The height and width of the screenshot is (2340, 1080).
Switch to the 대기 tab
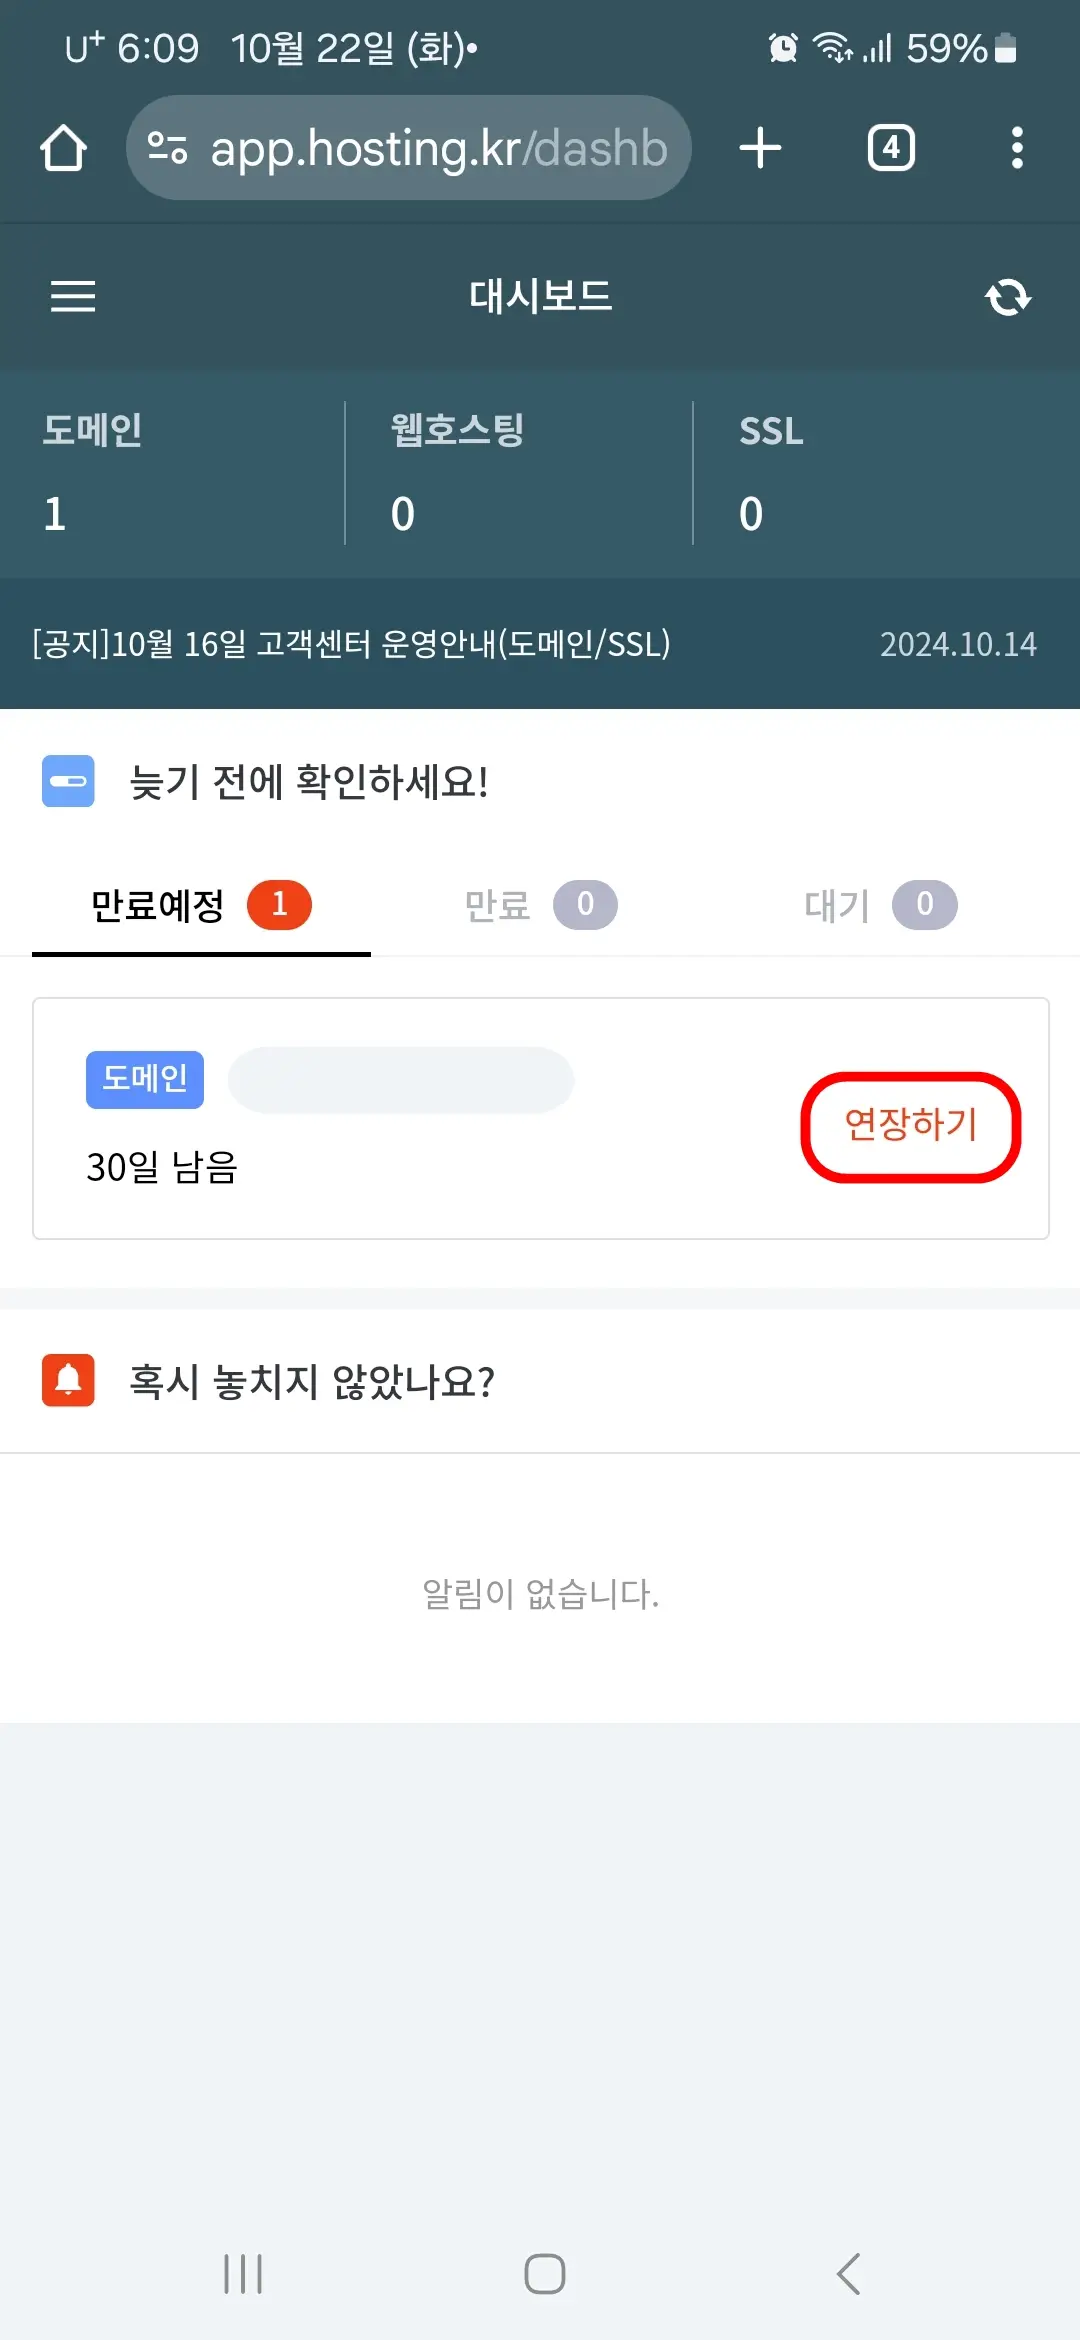click(x=880, y=905)
